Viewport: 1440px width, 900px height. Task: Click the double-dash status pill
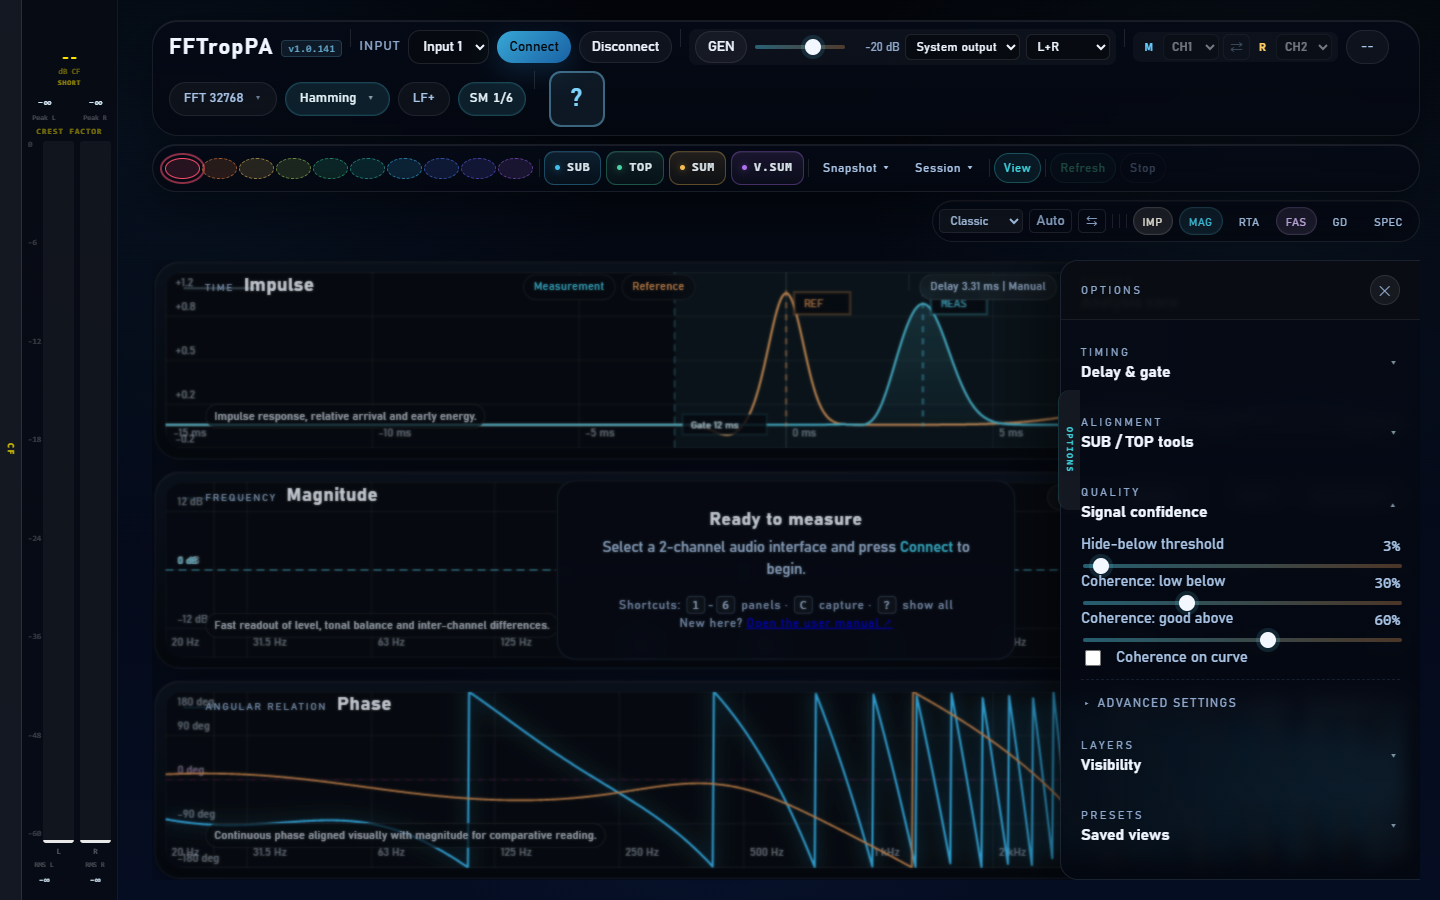pyautogui.click(x=1367, y=47)
